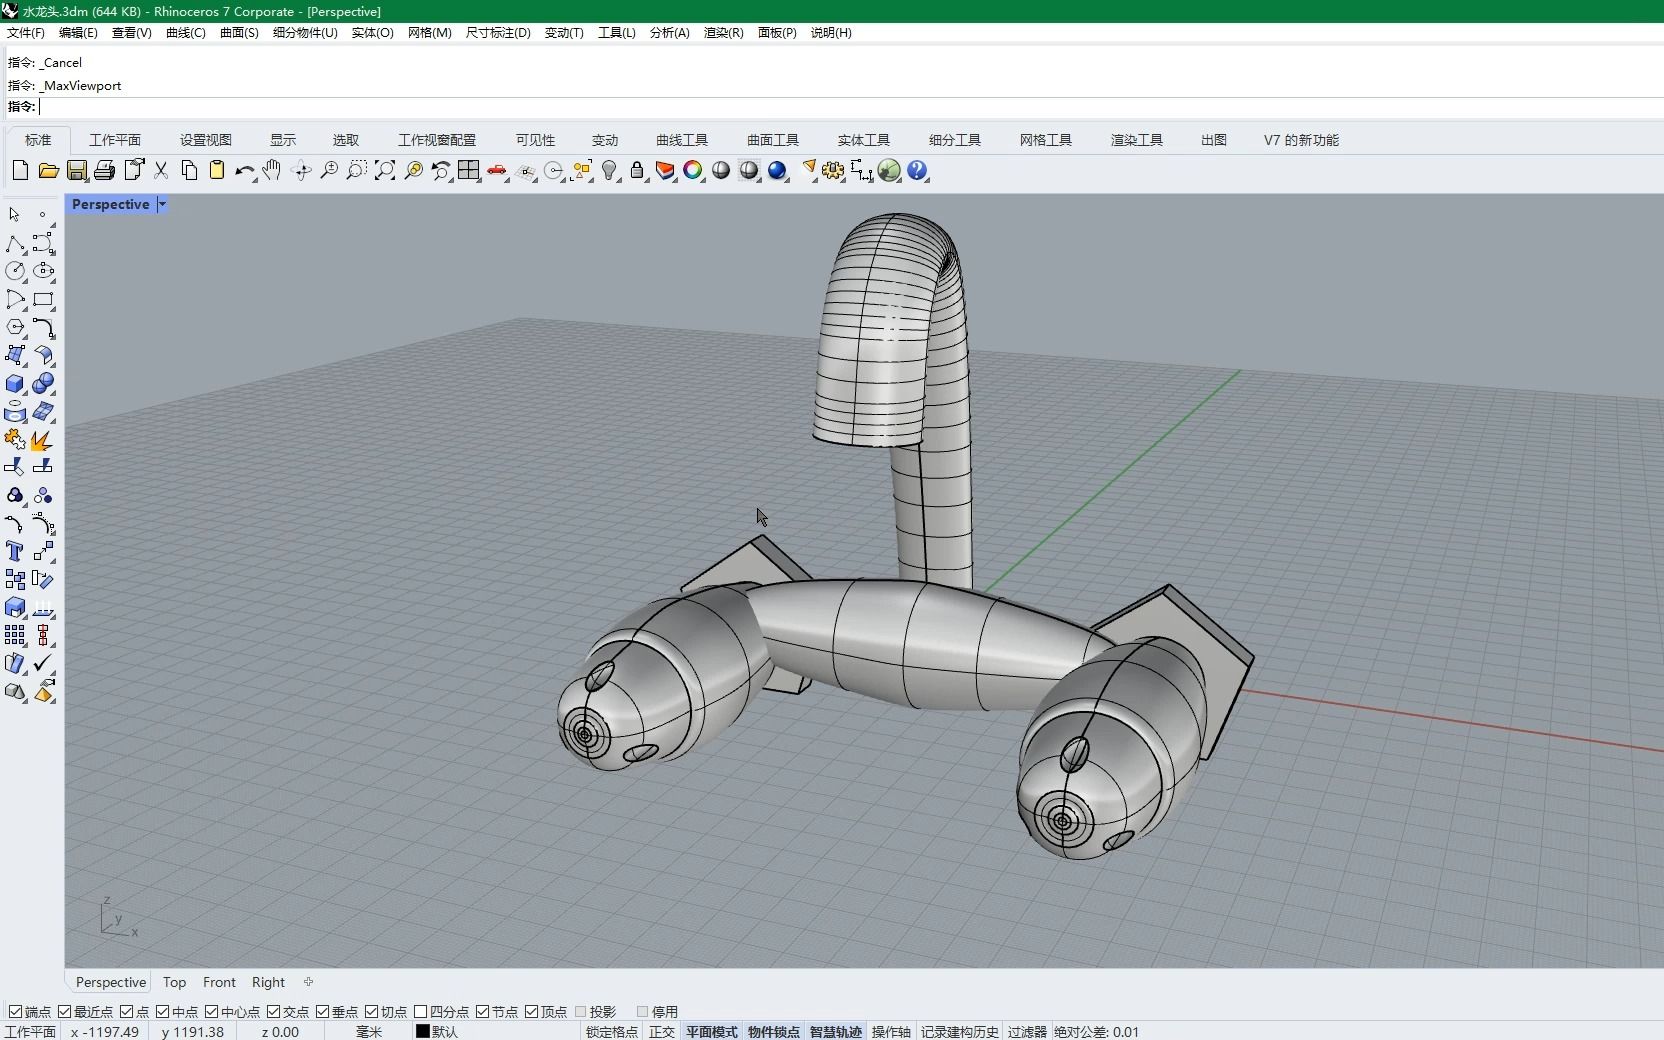Open Options with the gear icon
The width and height of the screenshot is (1664, 1040).
click(x=833, y=171)
